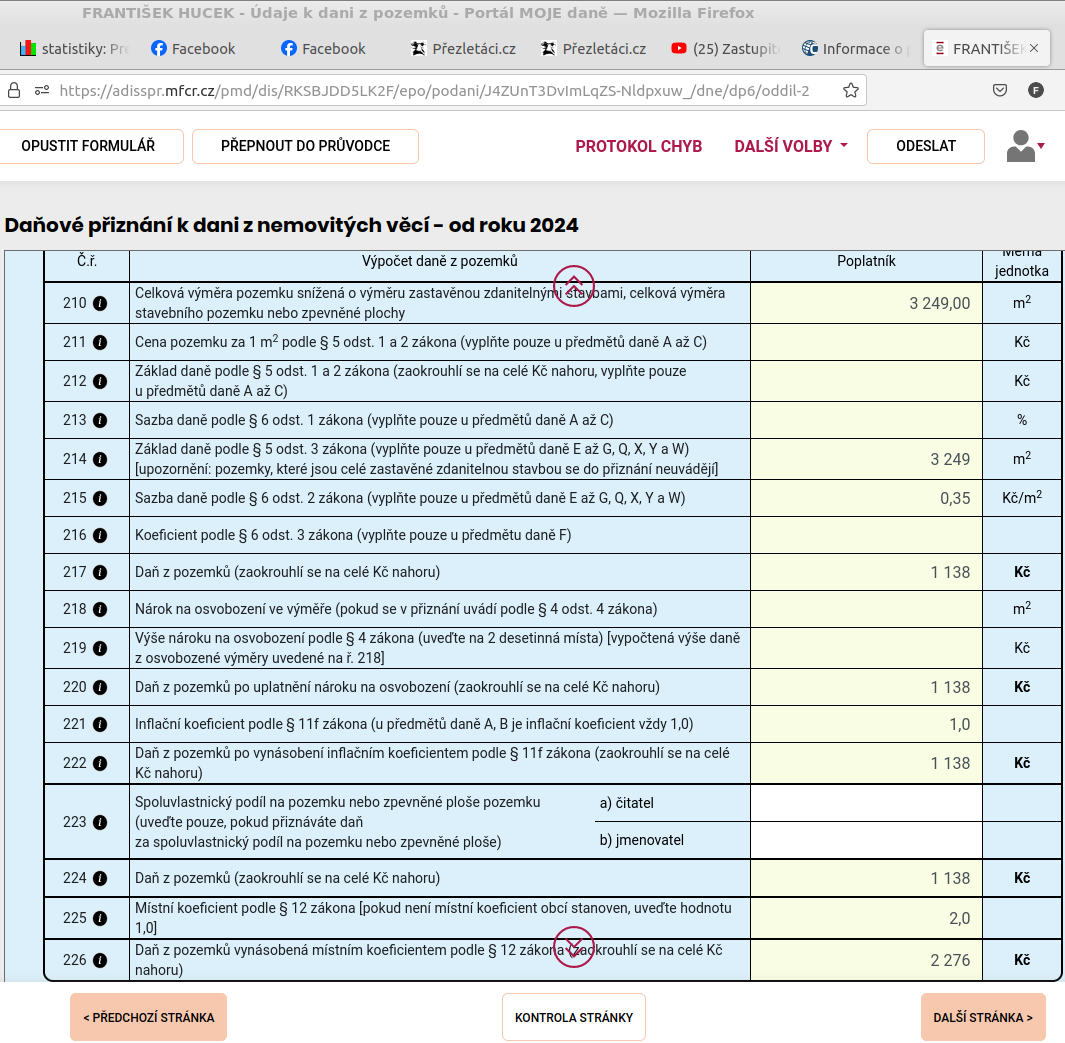Click empty row 216 coefficient field
The width and height of the screenshot is (1065, 1043).
(866, 535)
